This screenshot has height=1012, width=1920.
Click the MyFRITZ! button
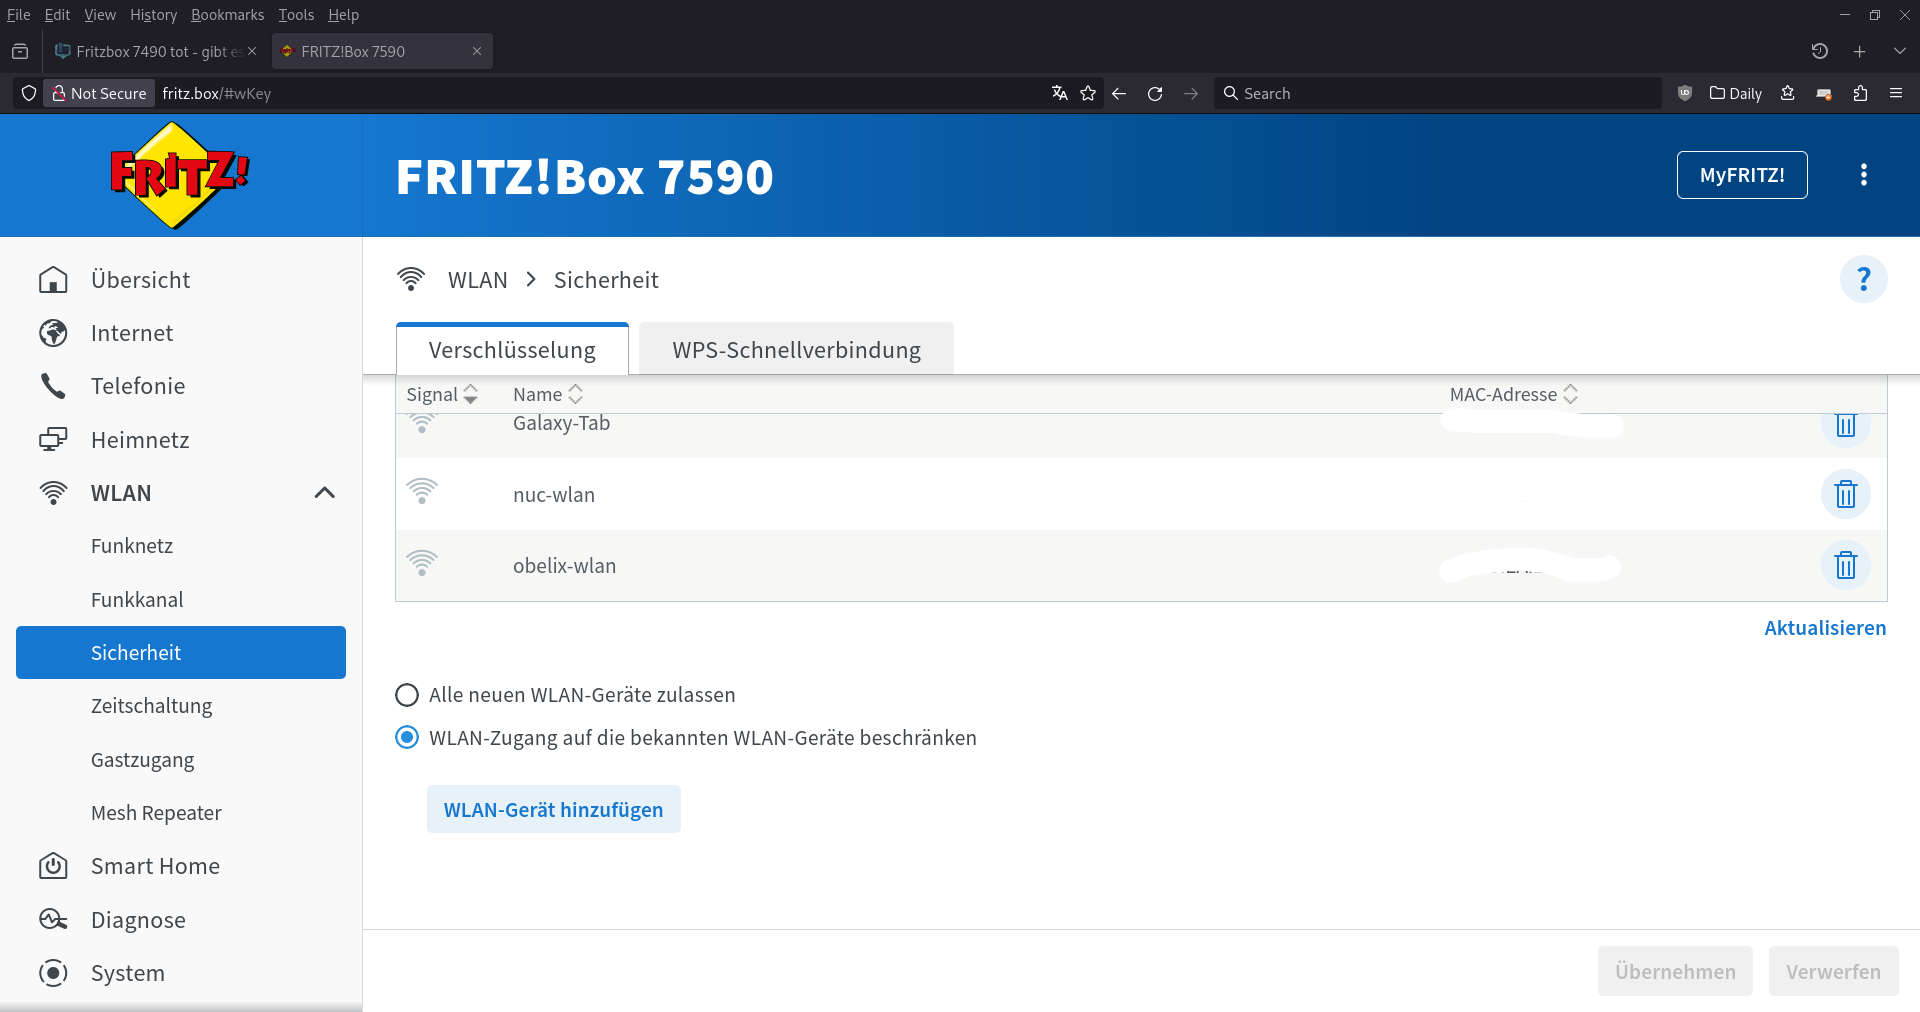[x=1742, y=175]
